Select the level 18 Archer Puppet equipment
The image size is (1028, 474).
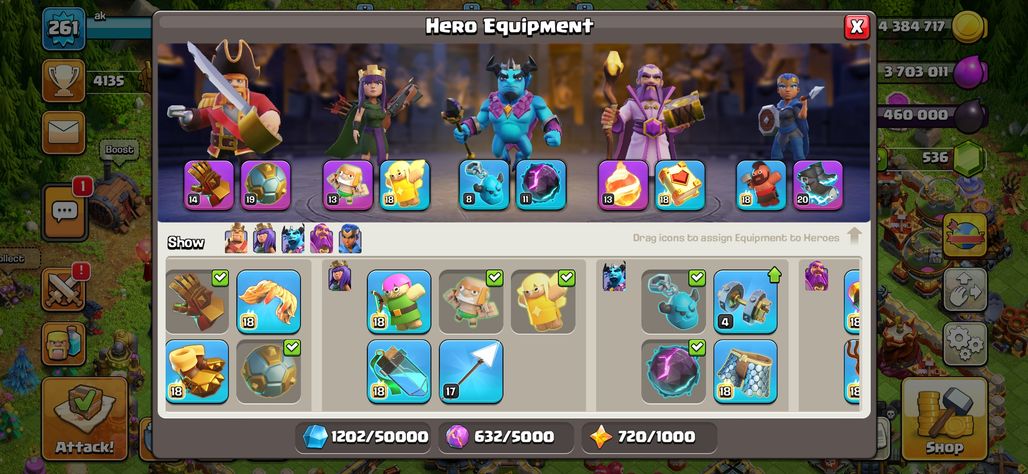(399, 302)
